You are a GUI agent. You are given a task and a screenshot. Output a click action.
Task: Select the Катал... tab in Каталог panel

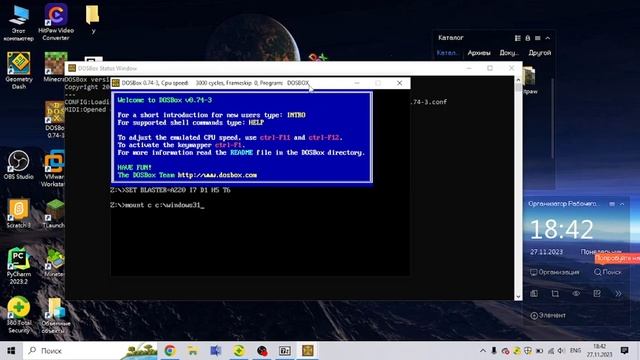[x=447, y=53]
